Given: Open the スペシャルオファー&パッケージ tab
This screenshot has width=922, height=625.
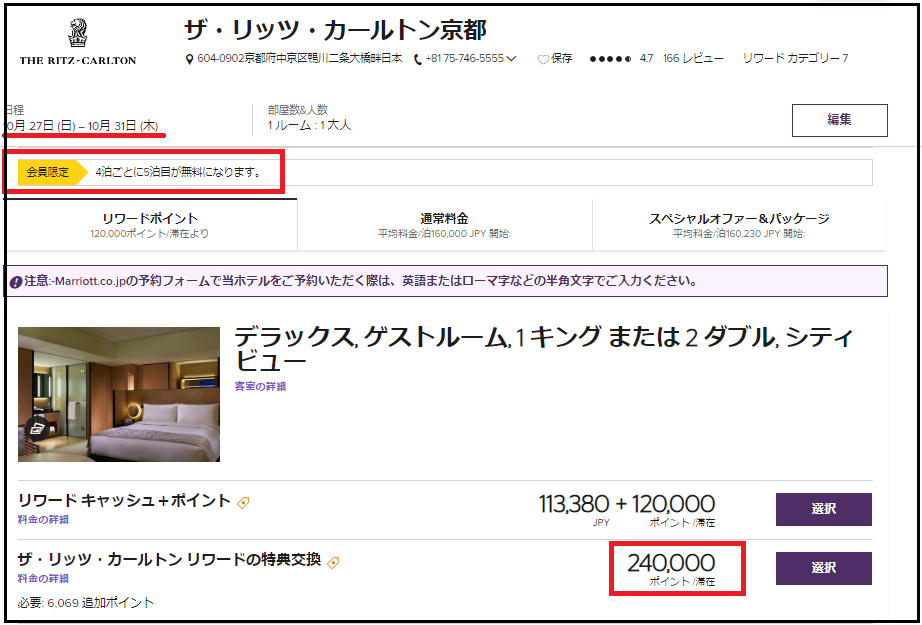Looking at the screenshot, I should coord(739,225).
